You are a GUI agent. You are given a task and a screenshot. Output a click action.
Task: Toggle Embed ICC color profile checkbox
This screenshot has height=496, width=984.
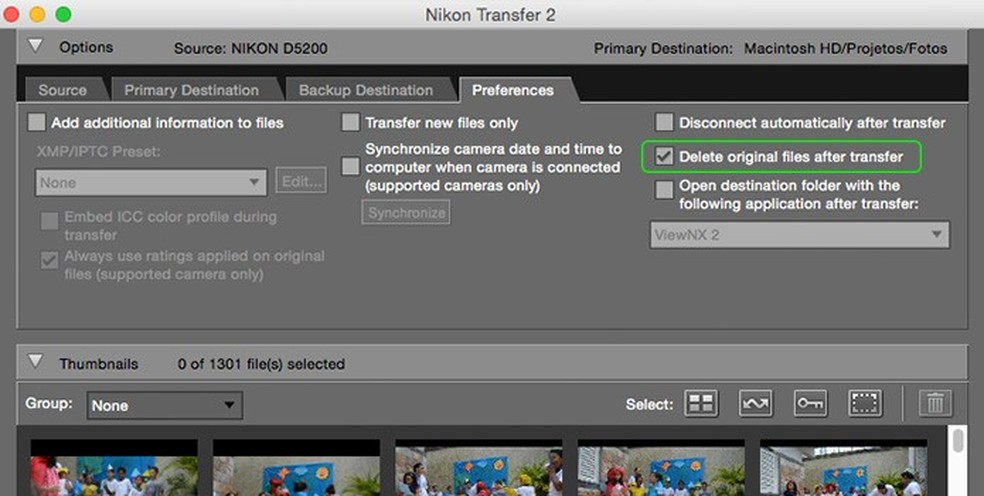click(x=50, y=221)
